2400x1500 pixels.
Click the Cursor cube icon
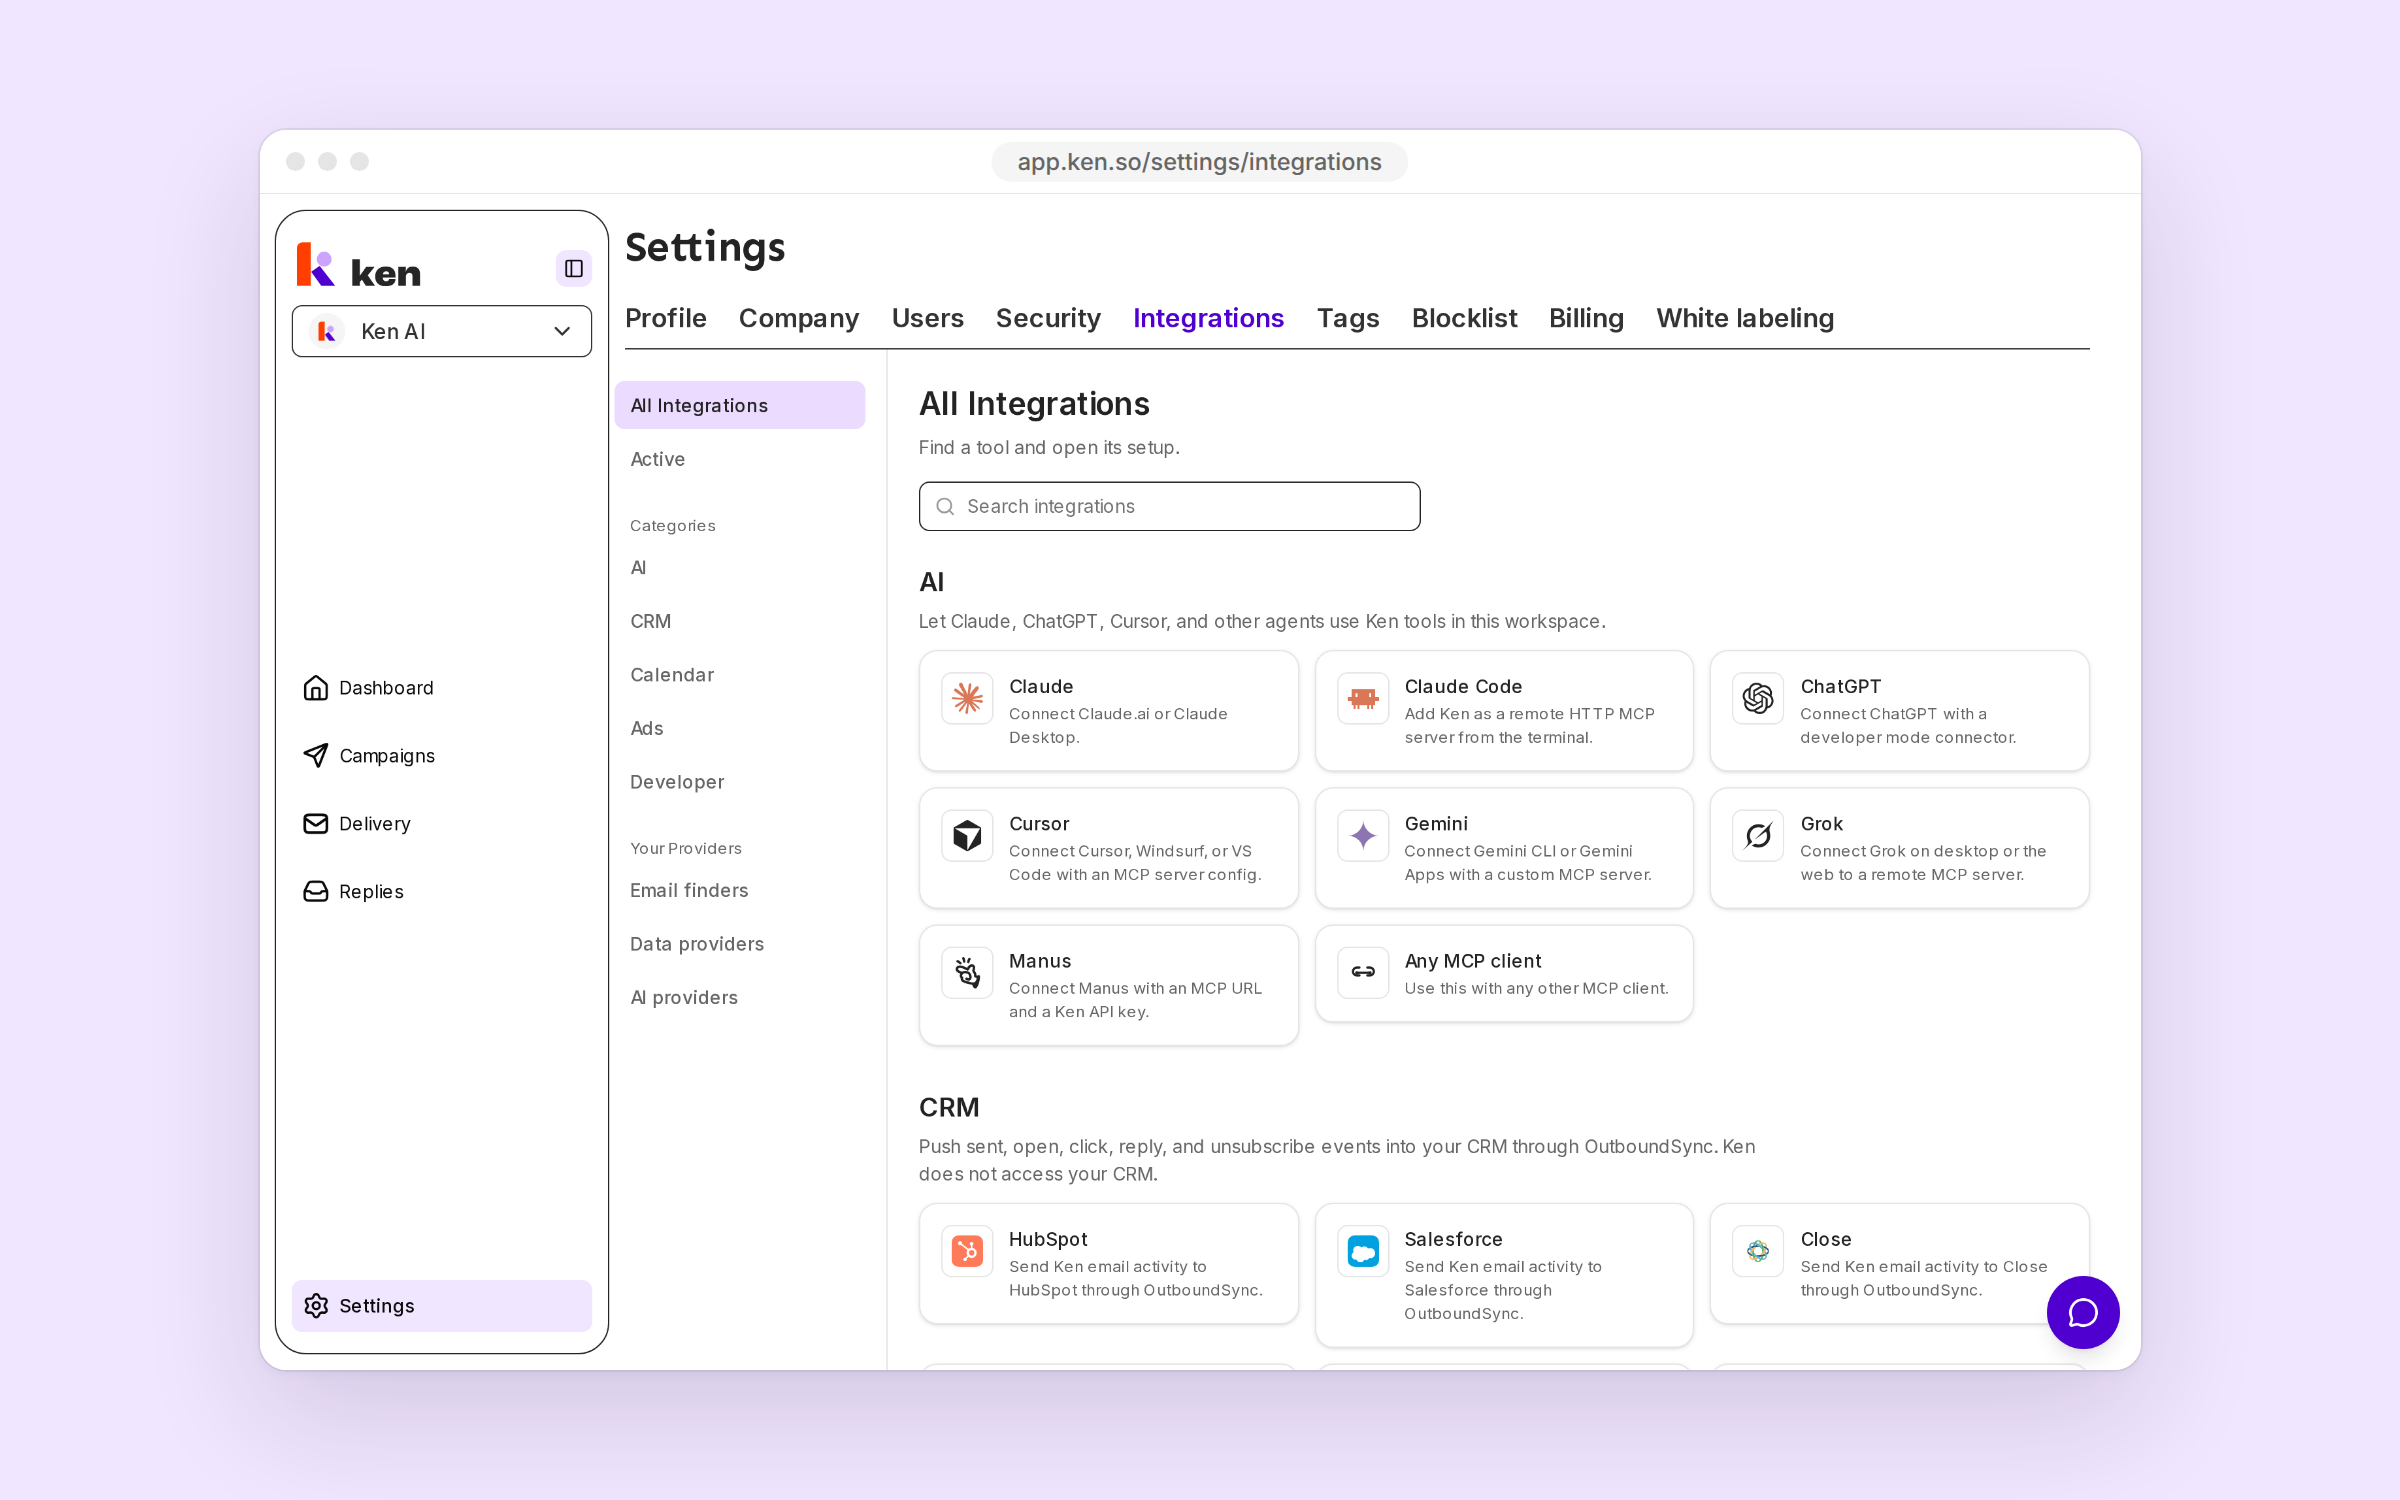967,835
